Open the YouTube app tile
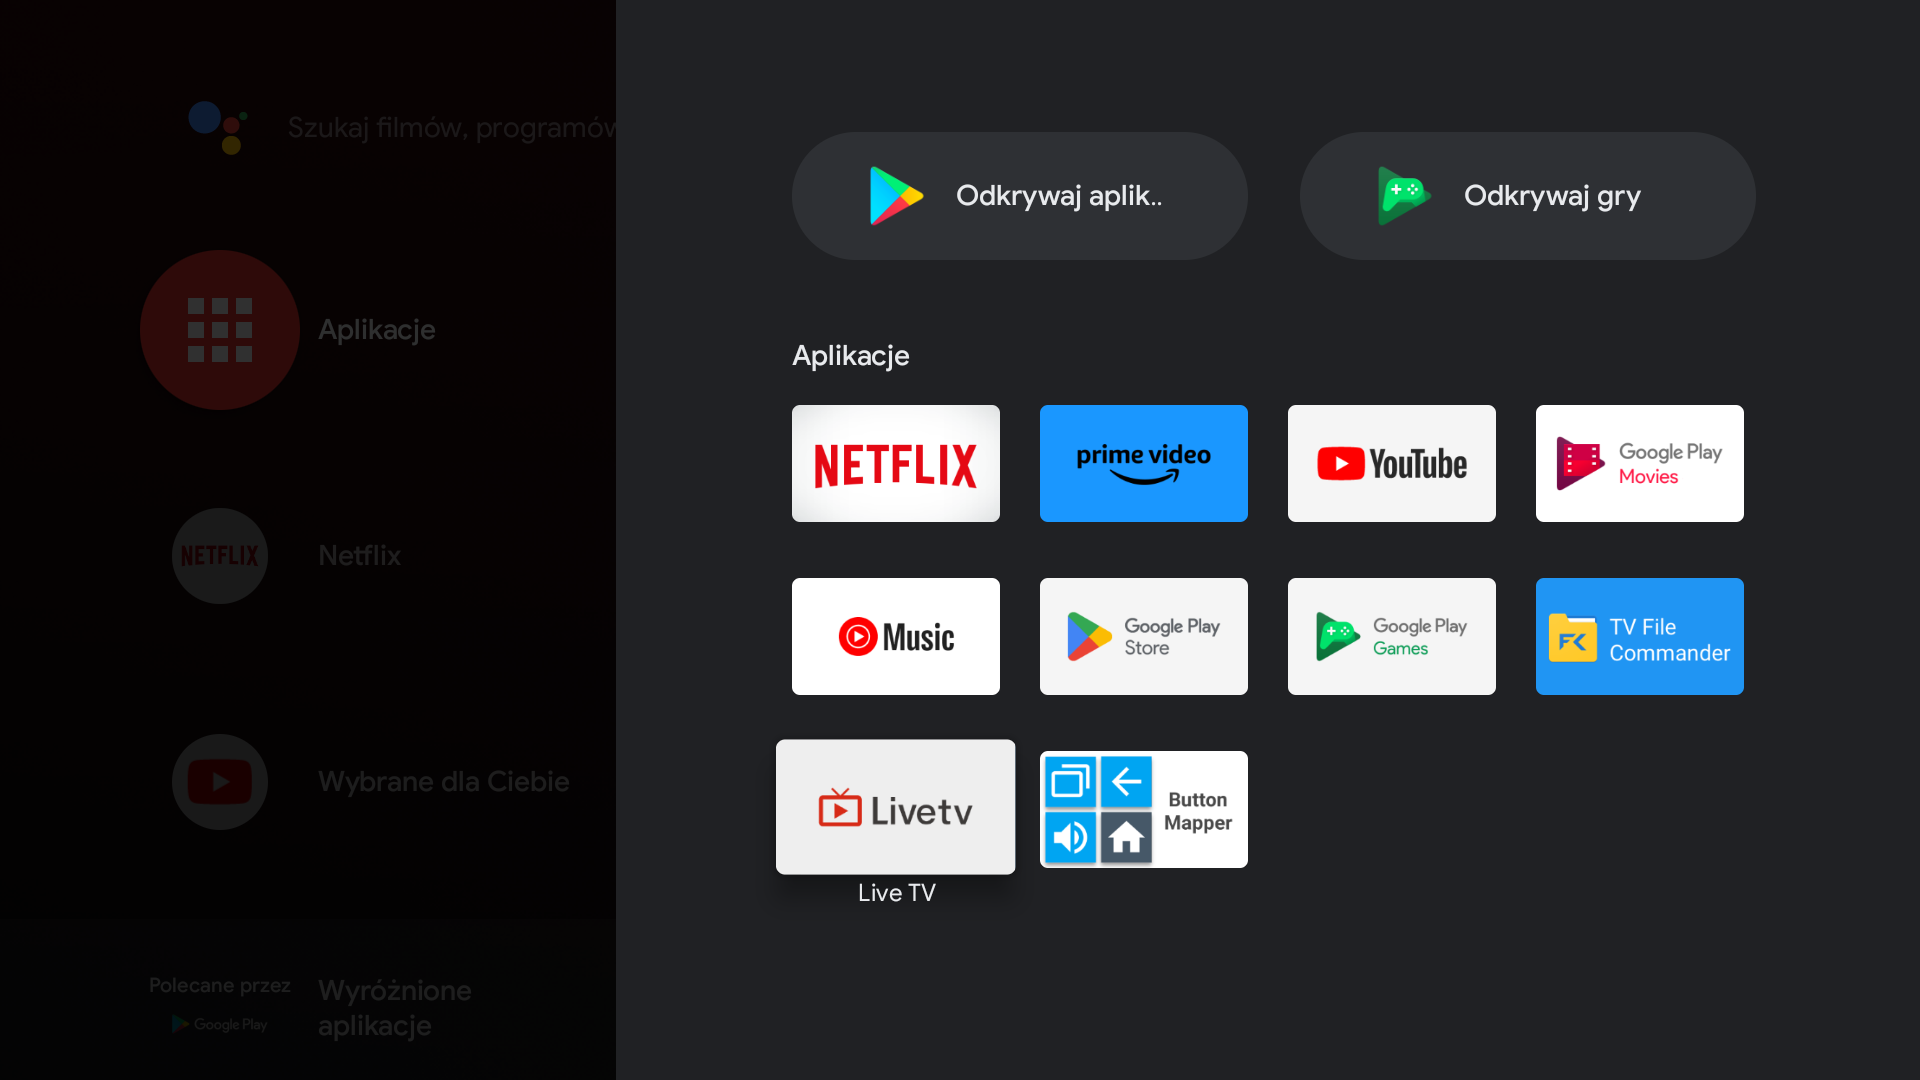Viewport: 1920px width, 1080px height. (1391, 463)
